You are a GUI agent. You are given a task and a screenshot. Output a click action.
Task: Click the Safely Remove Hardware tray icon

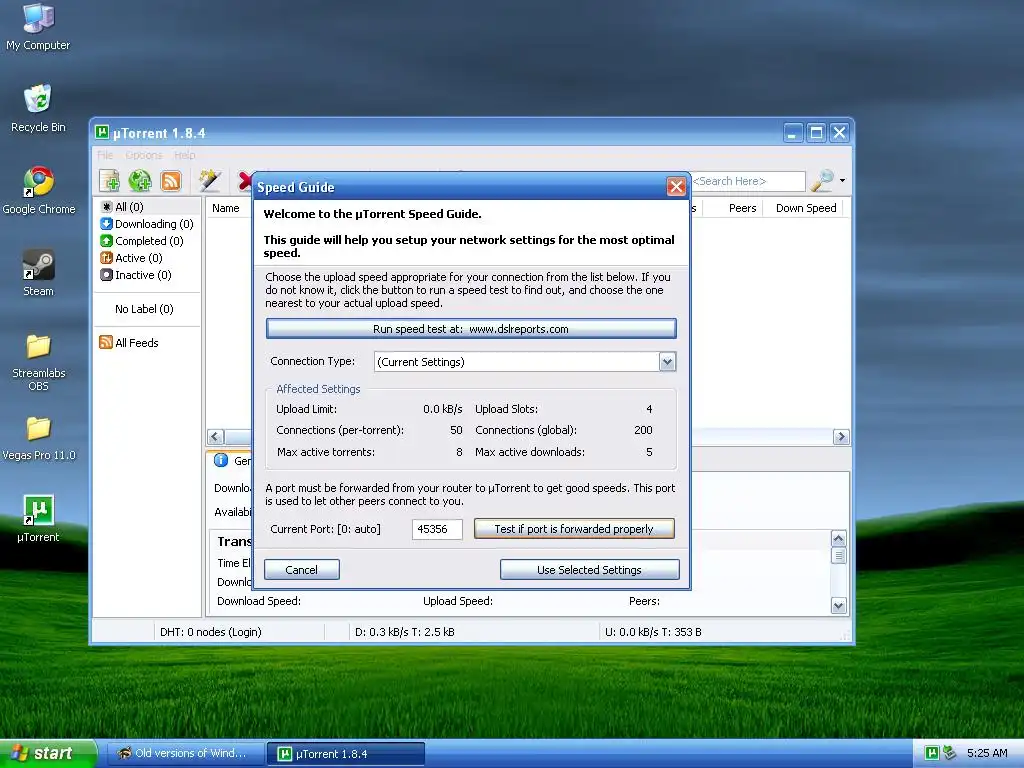(949, 753)
